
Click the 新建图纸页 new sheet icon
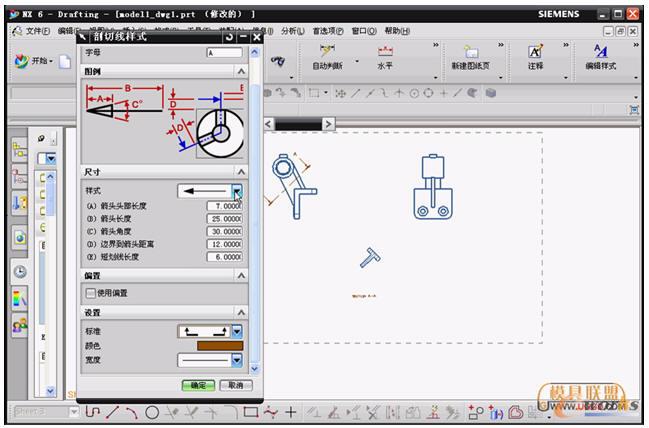(471, 52)
